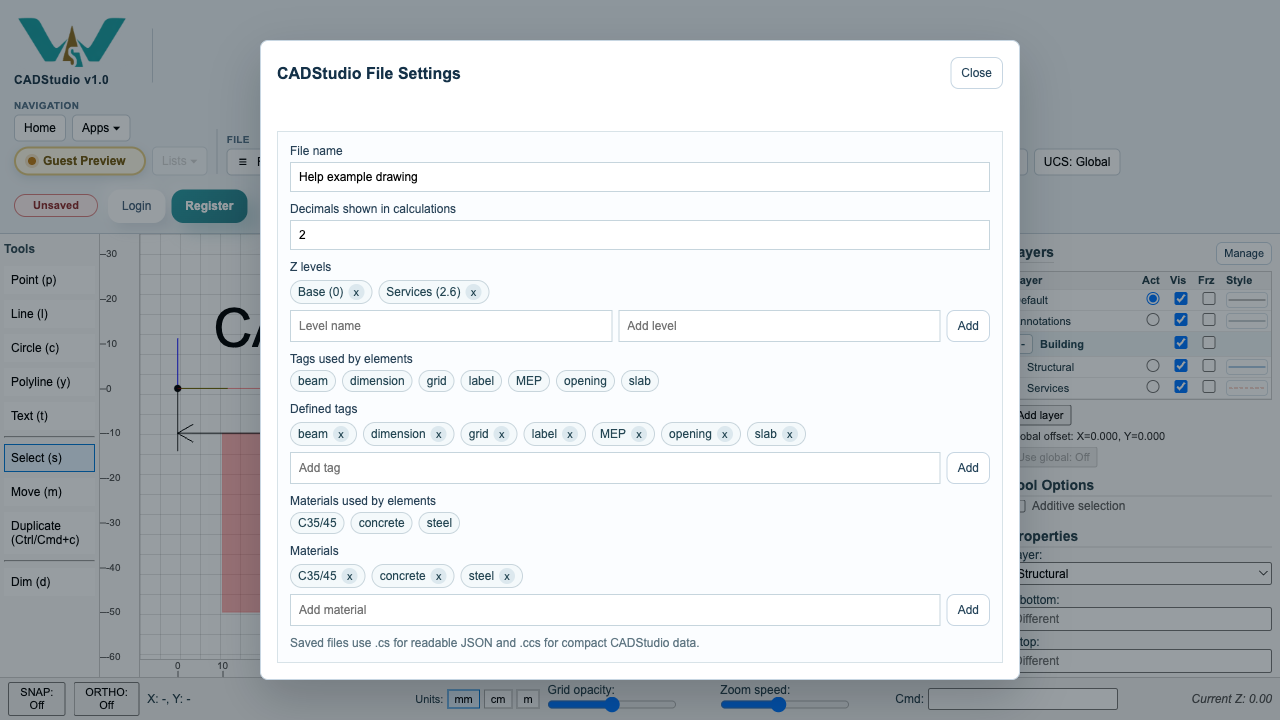Choose the Polyline (y) tool
Viewport: 1280px width, 720px height.
48,382
